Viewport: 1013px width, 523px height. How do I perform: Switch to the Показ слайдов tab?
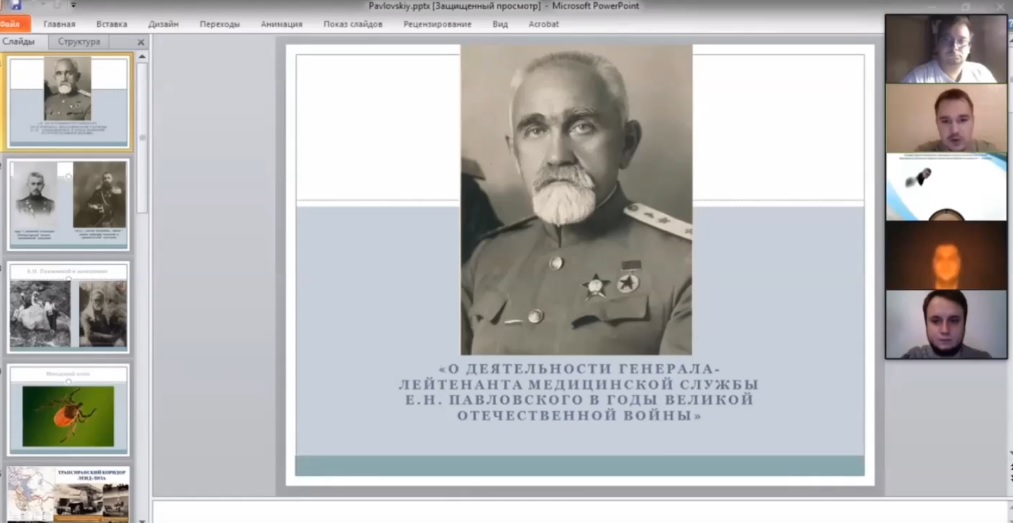tap(352, 24)
